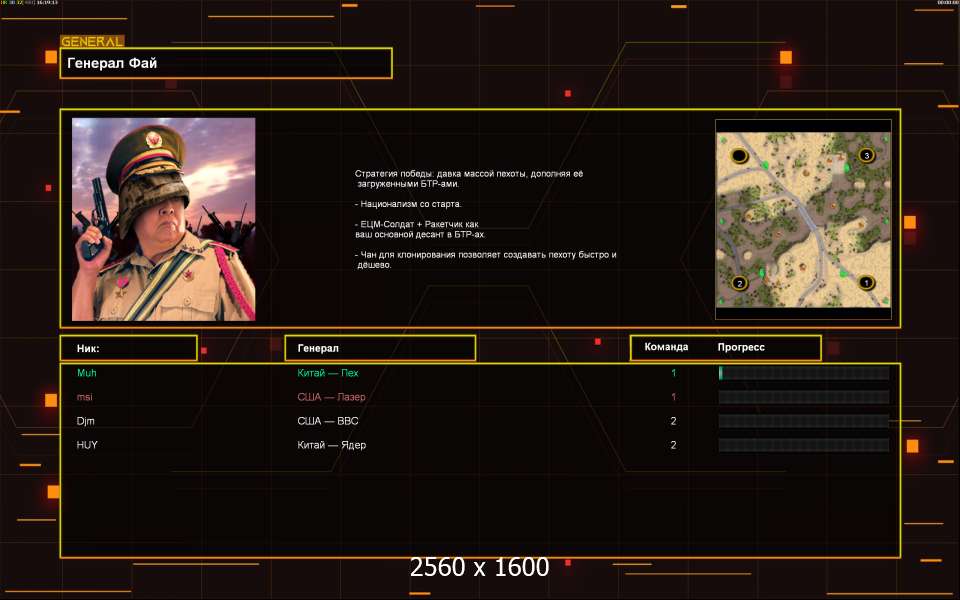Viewport: 960px width, 600px height.
Task: Click the 'Прогресс' column header
Action: [741, 348]
